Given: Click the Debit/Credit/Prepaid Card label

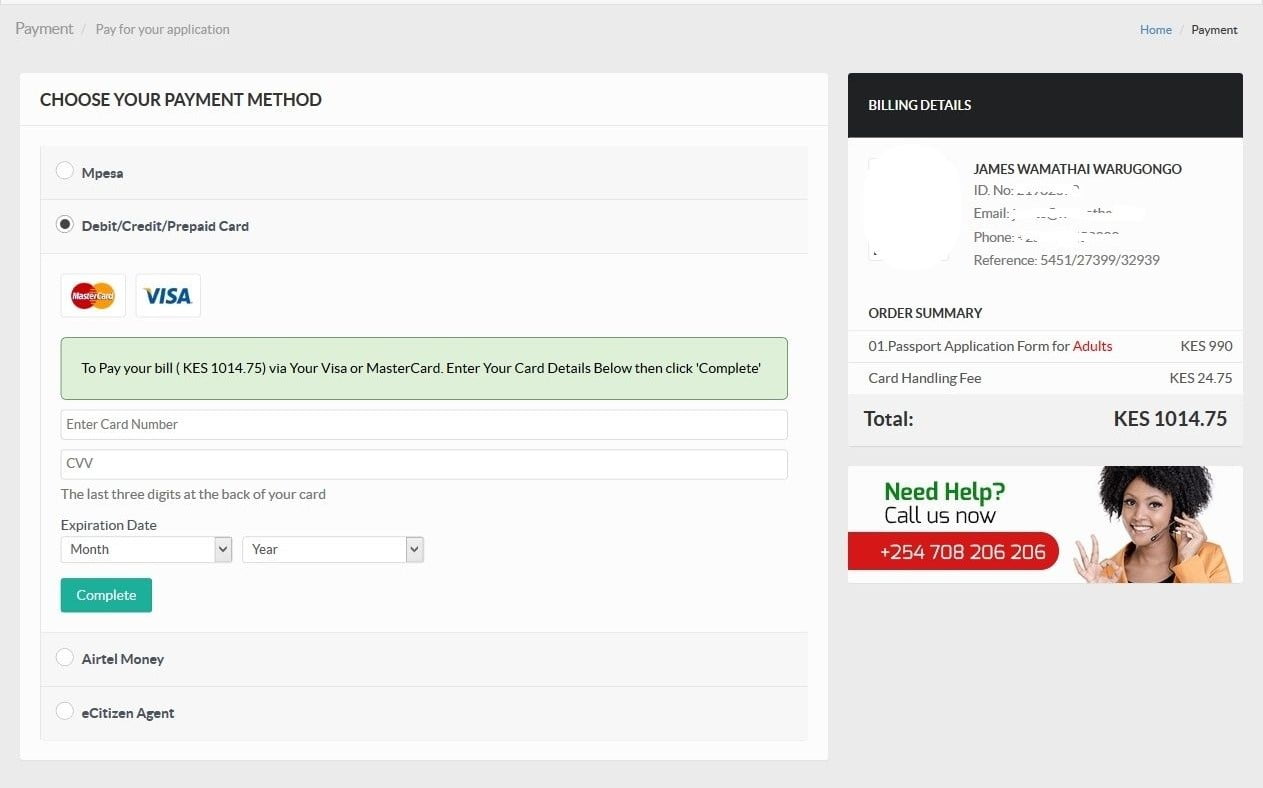Looking at the screenshot, I should pyautogui.click(x=165, y=226).
